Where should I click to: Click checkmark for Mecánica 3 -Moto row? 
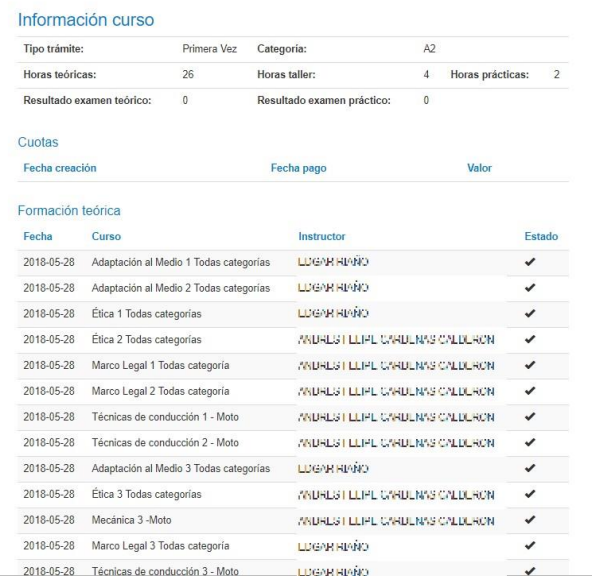[530, 520]
